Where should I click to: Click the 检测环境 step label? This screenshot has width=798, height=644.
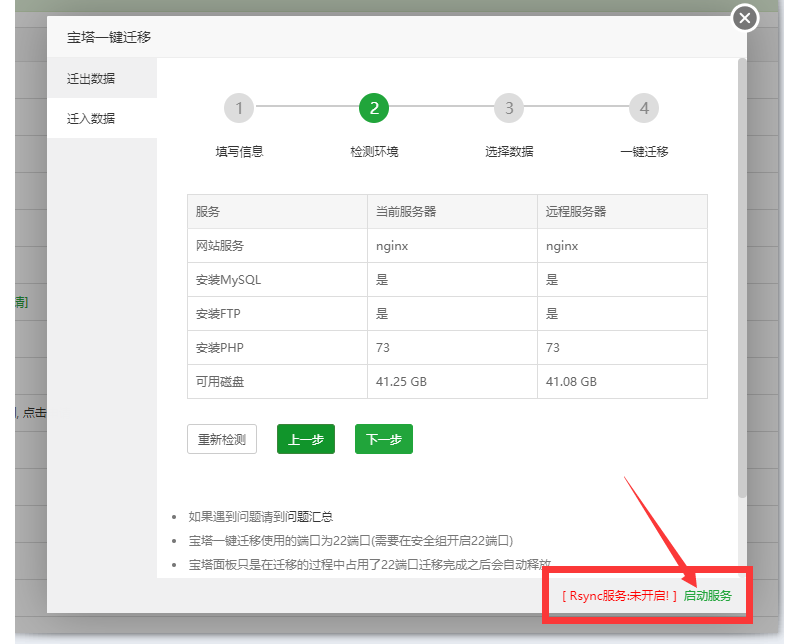374,152
